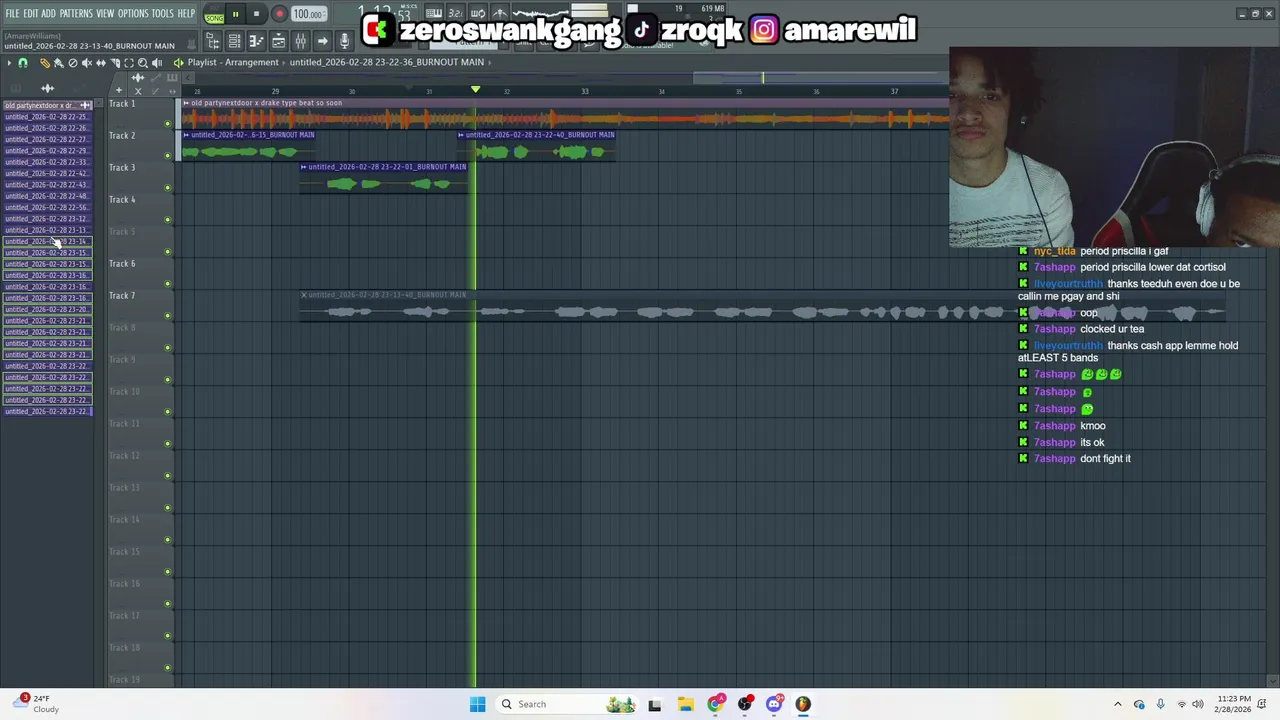Click the untitled 23-22-36_BURNOUT MAIN breadcrumb
The height and width of the screenshot is (720, 1280).
(387, 62)
